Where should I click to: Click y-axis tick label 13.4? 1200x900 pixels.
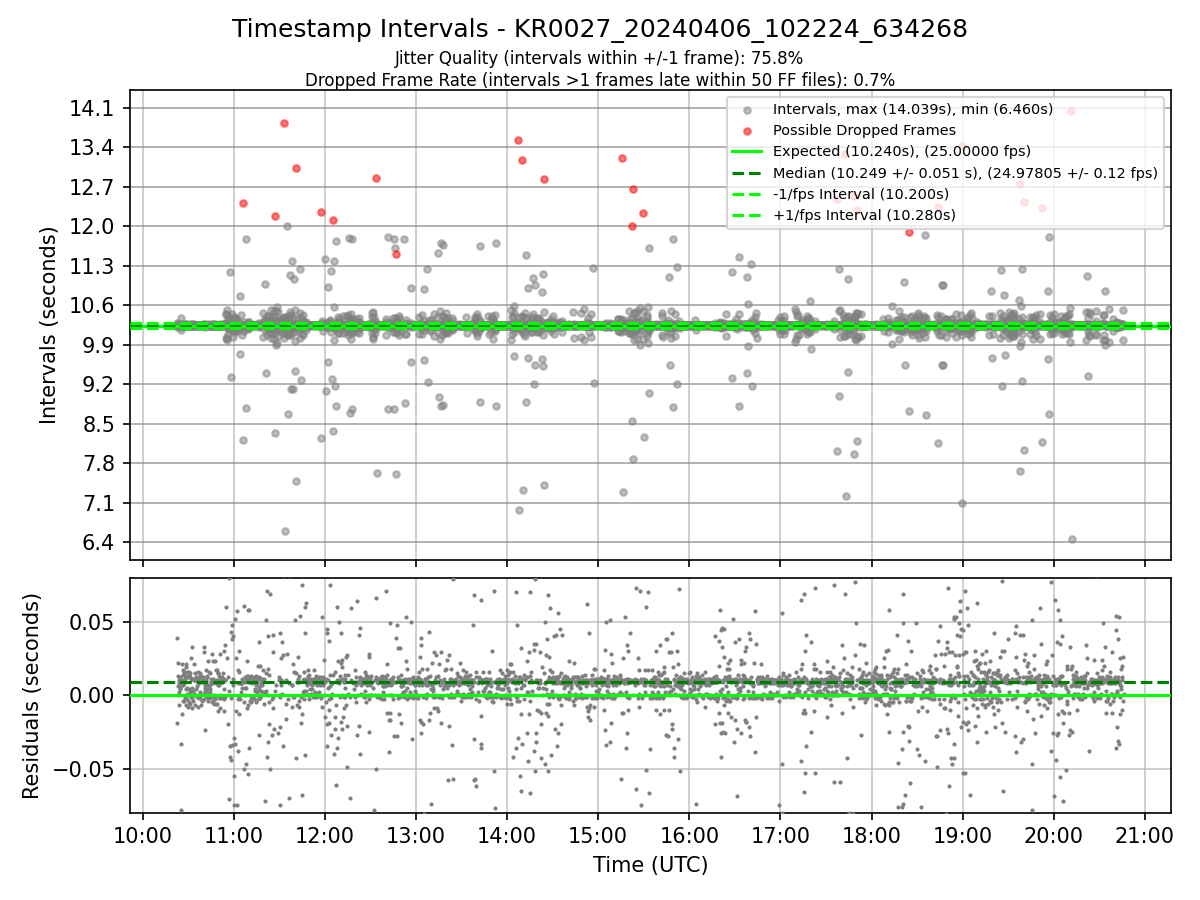click(x=92, y=148)
